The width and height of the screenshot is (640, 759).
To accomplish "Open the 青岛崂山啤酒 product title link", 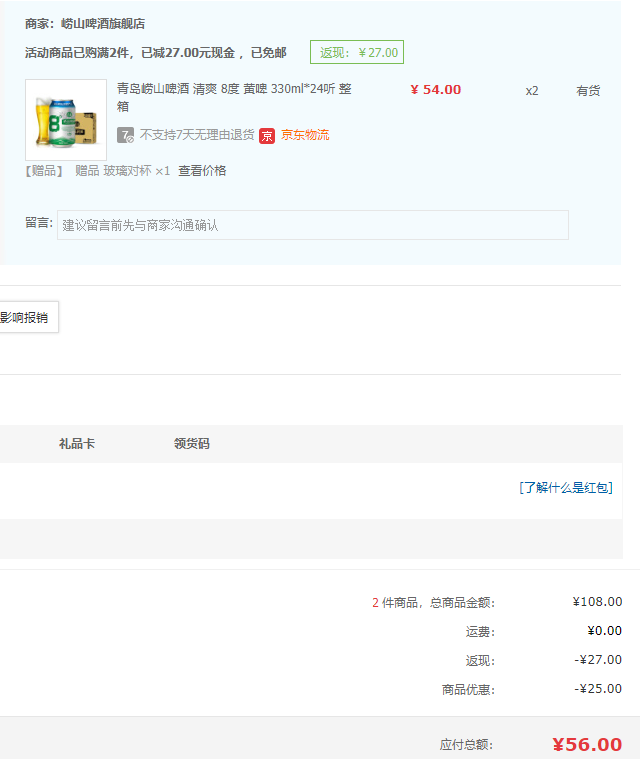I will [234, 97].
